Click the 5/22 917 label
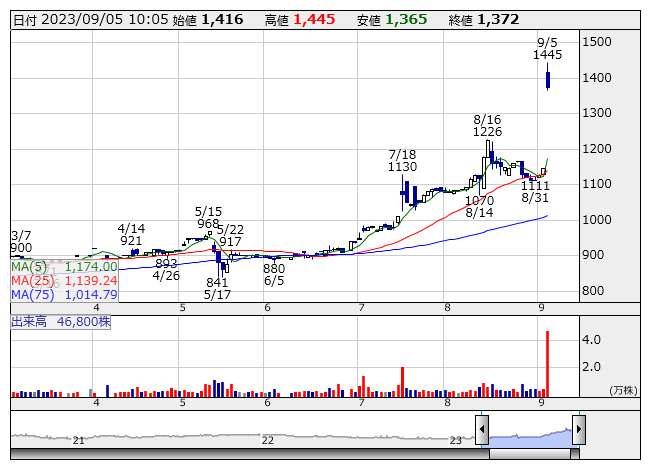This screenshot has height=470, width=653. tap(230, 236)
